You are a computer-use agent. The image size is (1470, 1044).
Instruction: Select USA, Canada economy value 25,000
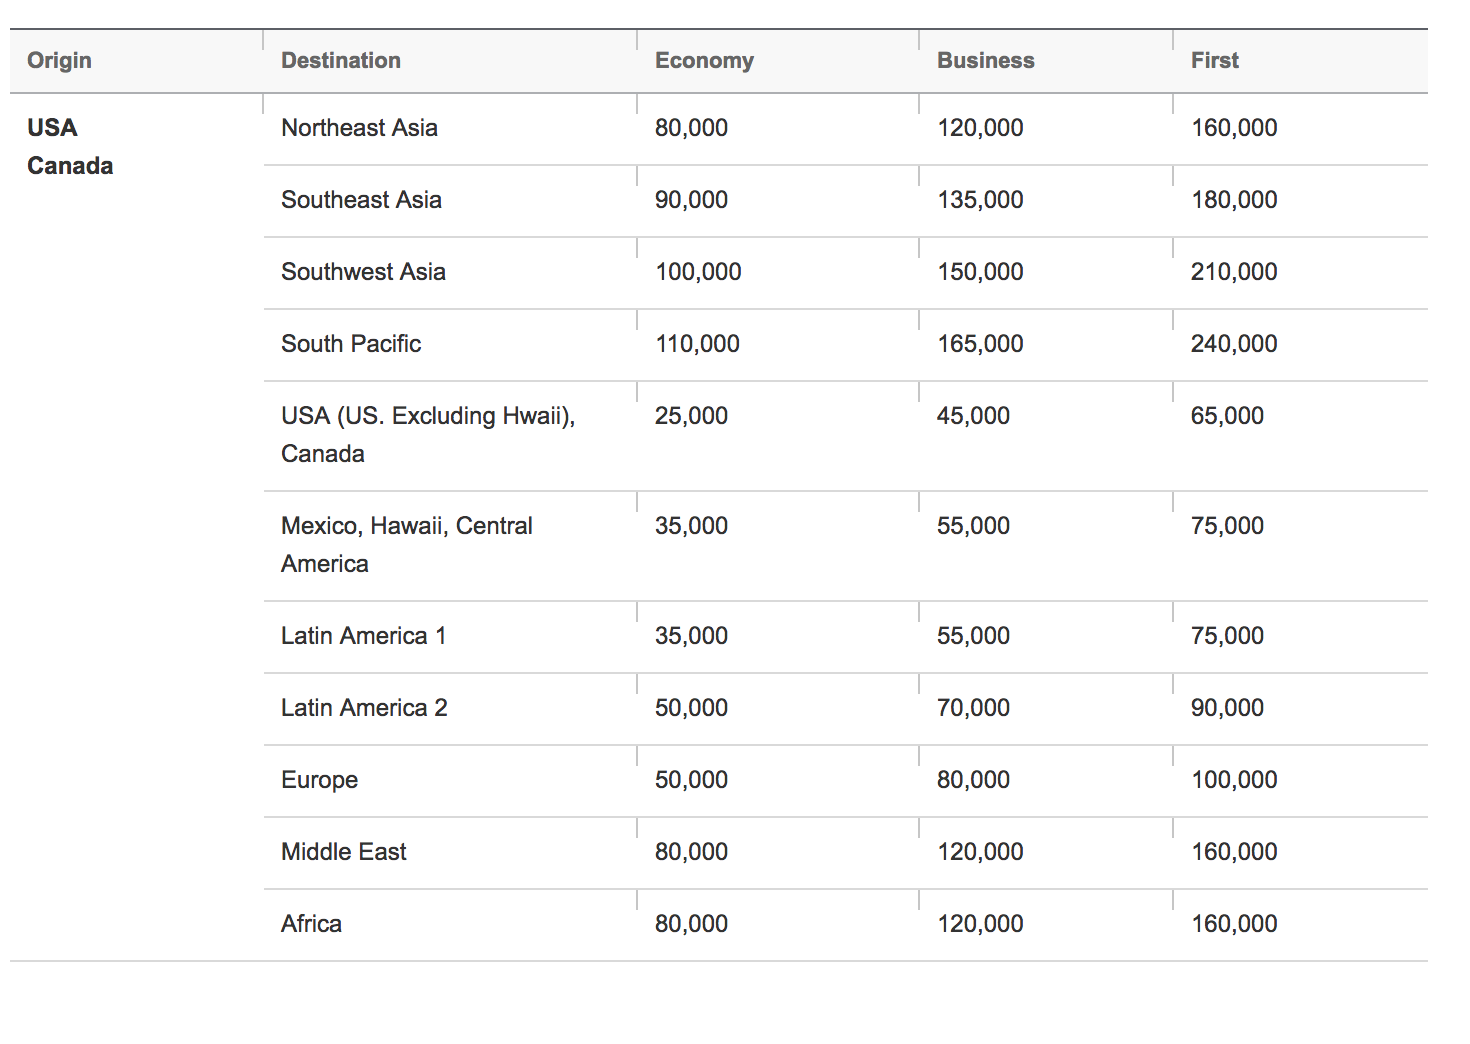point(691,416)
